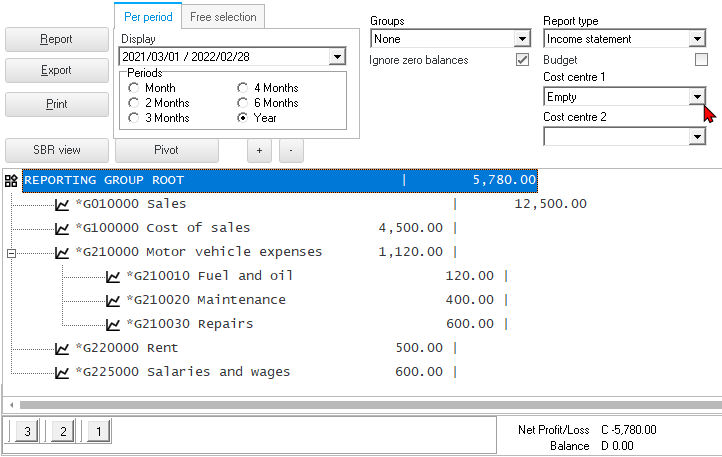Click the Fuel and oil chart icon
Screen dimensions: 722x457
pyautogui.click(x=114, y=276)
